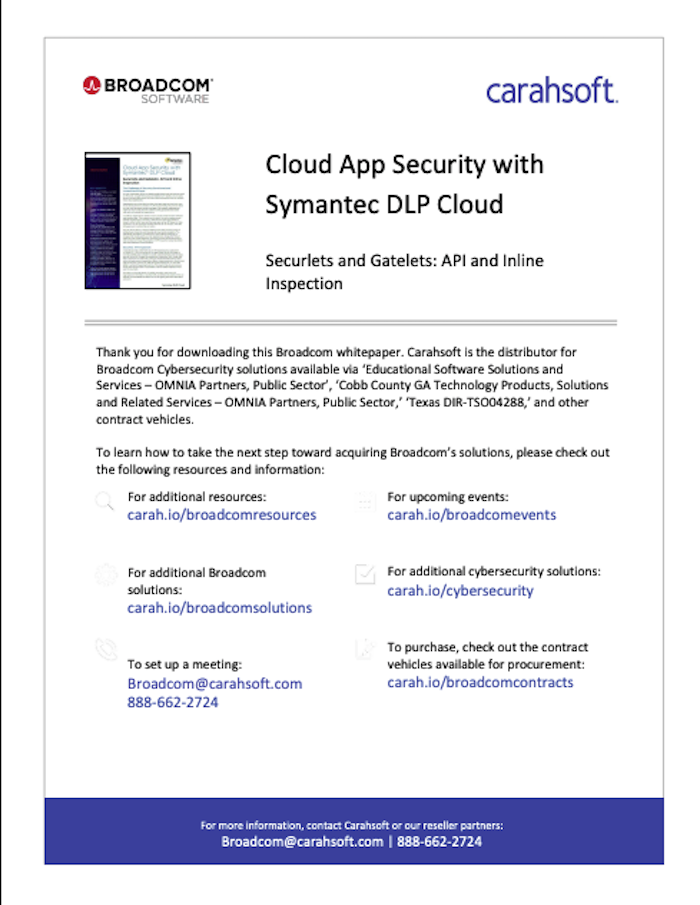The image size is (700, 905).
Task: Click the phone icon beside set up a meeting
Action: coord(106,649)
